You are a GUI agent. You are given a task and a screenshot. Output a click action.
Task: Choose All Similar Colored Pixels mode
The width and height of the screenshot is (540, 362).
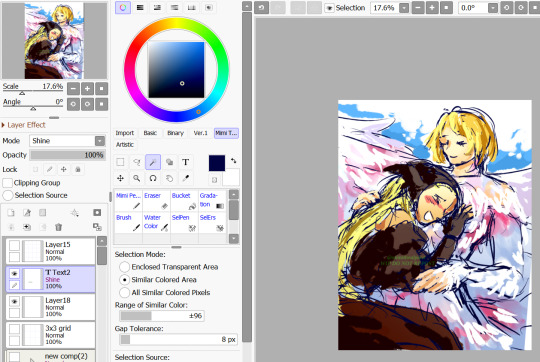click(x=124, y=292)
